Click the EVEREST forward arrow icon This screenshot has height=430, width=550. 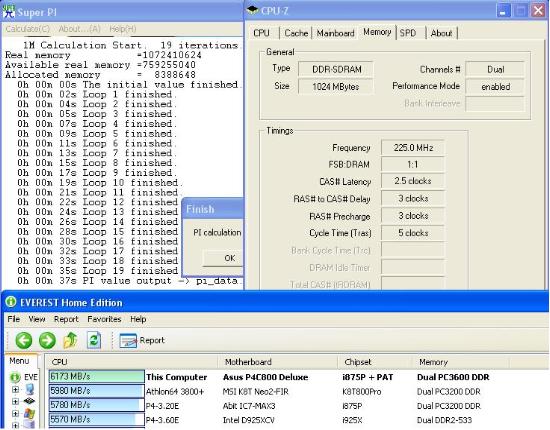(x=47, y=340)
